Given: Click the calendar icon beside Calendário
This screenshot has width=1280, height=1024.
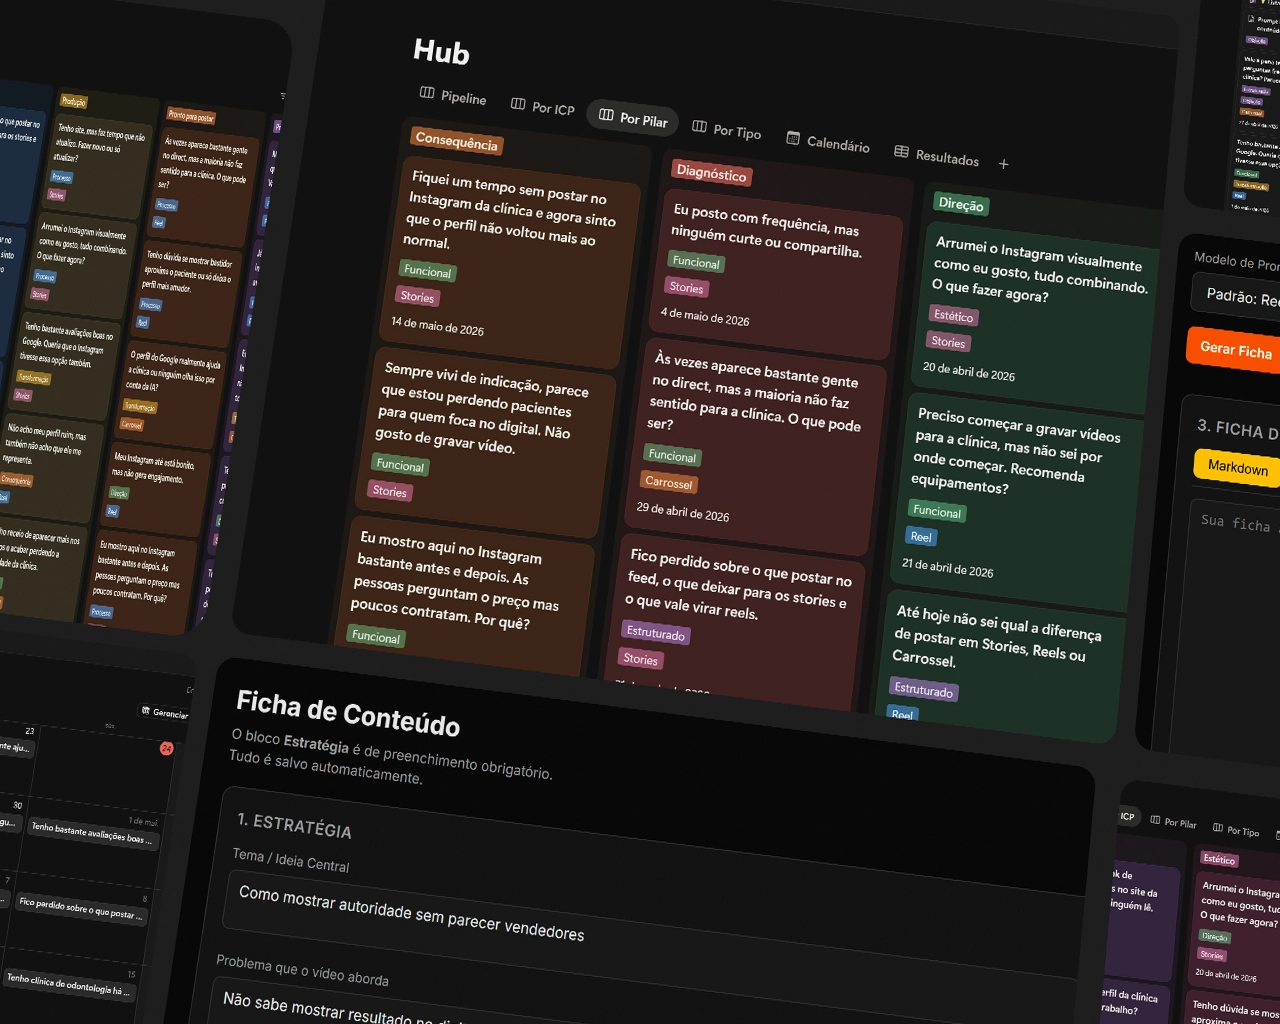Looking at the screenshot, I should tap(794, 140).
